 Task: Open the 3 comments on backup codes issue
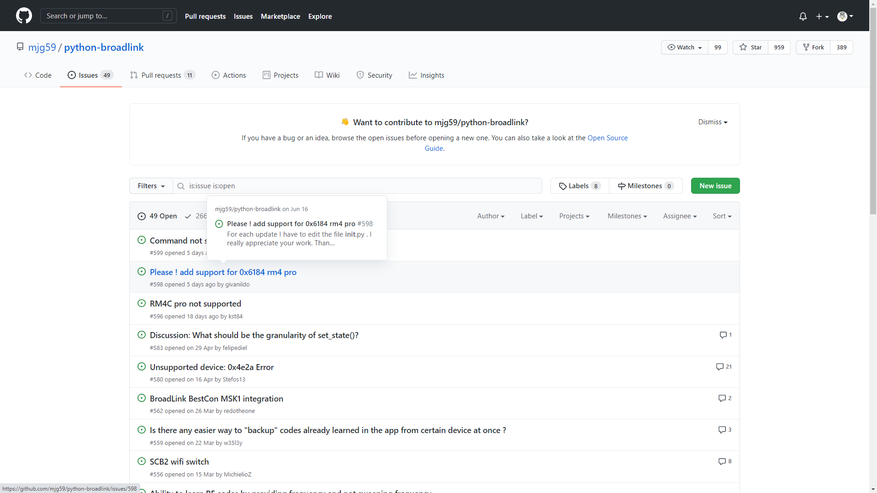pos(725,430)
